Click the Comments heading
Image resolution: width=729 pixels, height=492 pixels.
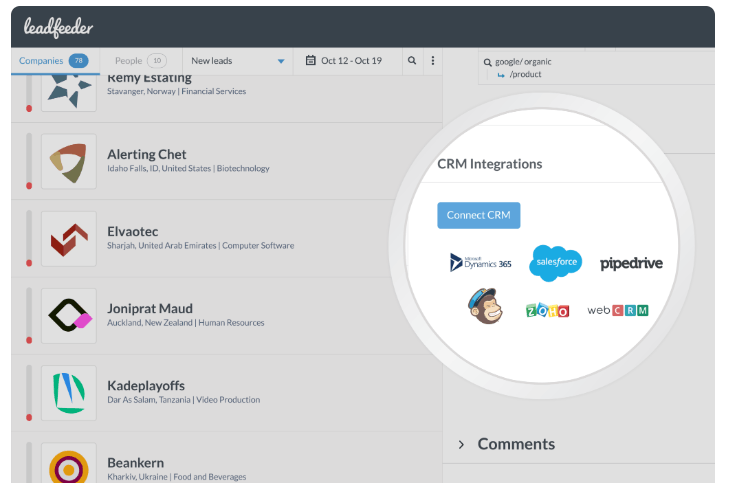516,444
